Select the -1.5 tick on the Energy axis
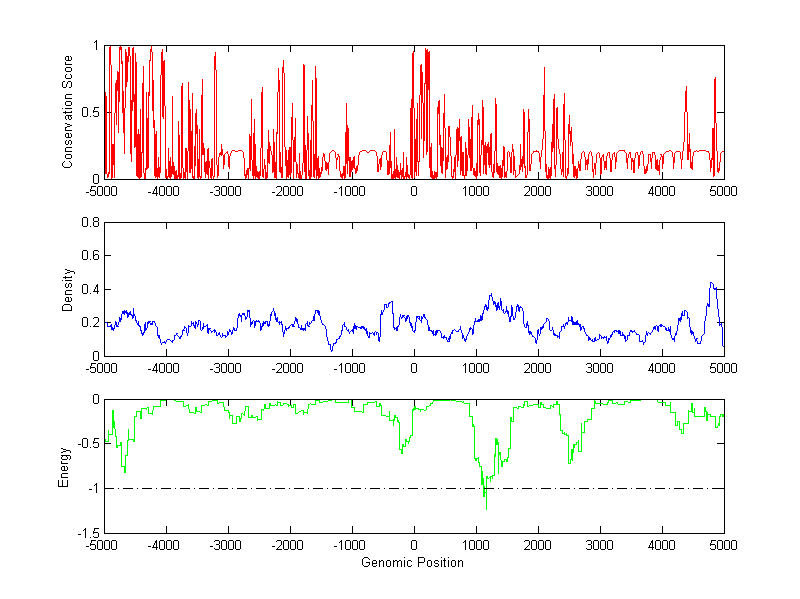Image resolution: width=800 pixels, height=599 pixels. pos(88,533)
